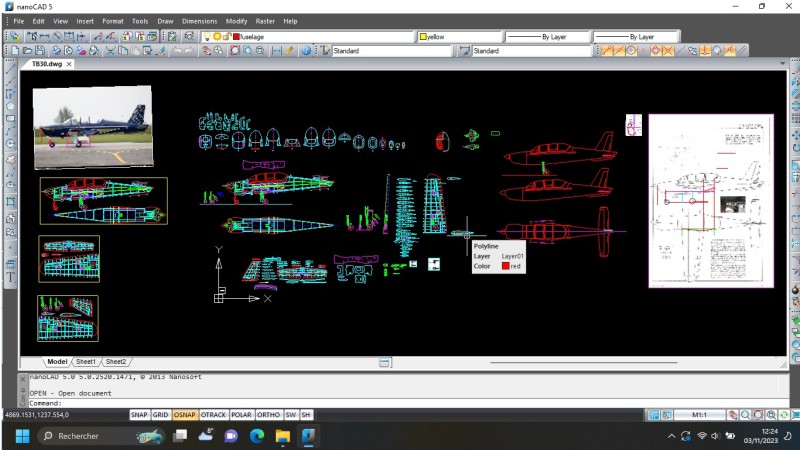The height and width of the screenshot is (450, 800).
Task: Click the Help question mark icon
Action: click(x=307, y=50)
